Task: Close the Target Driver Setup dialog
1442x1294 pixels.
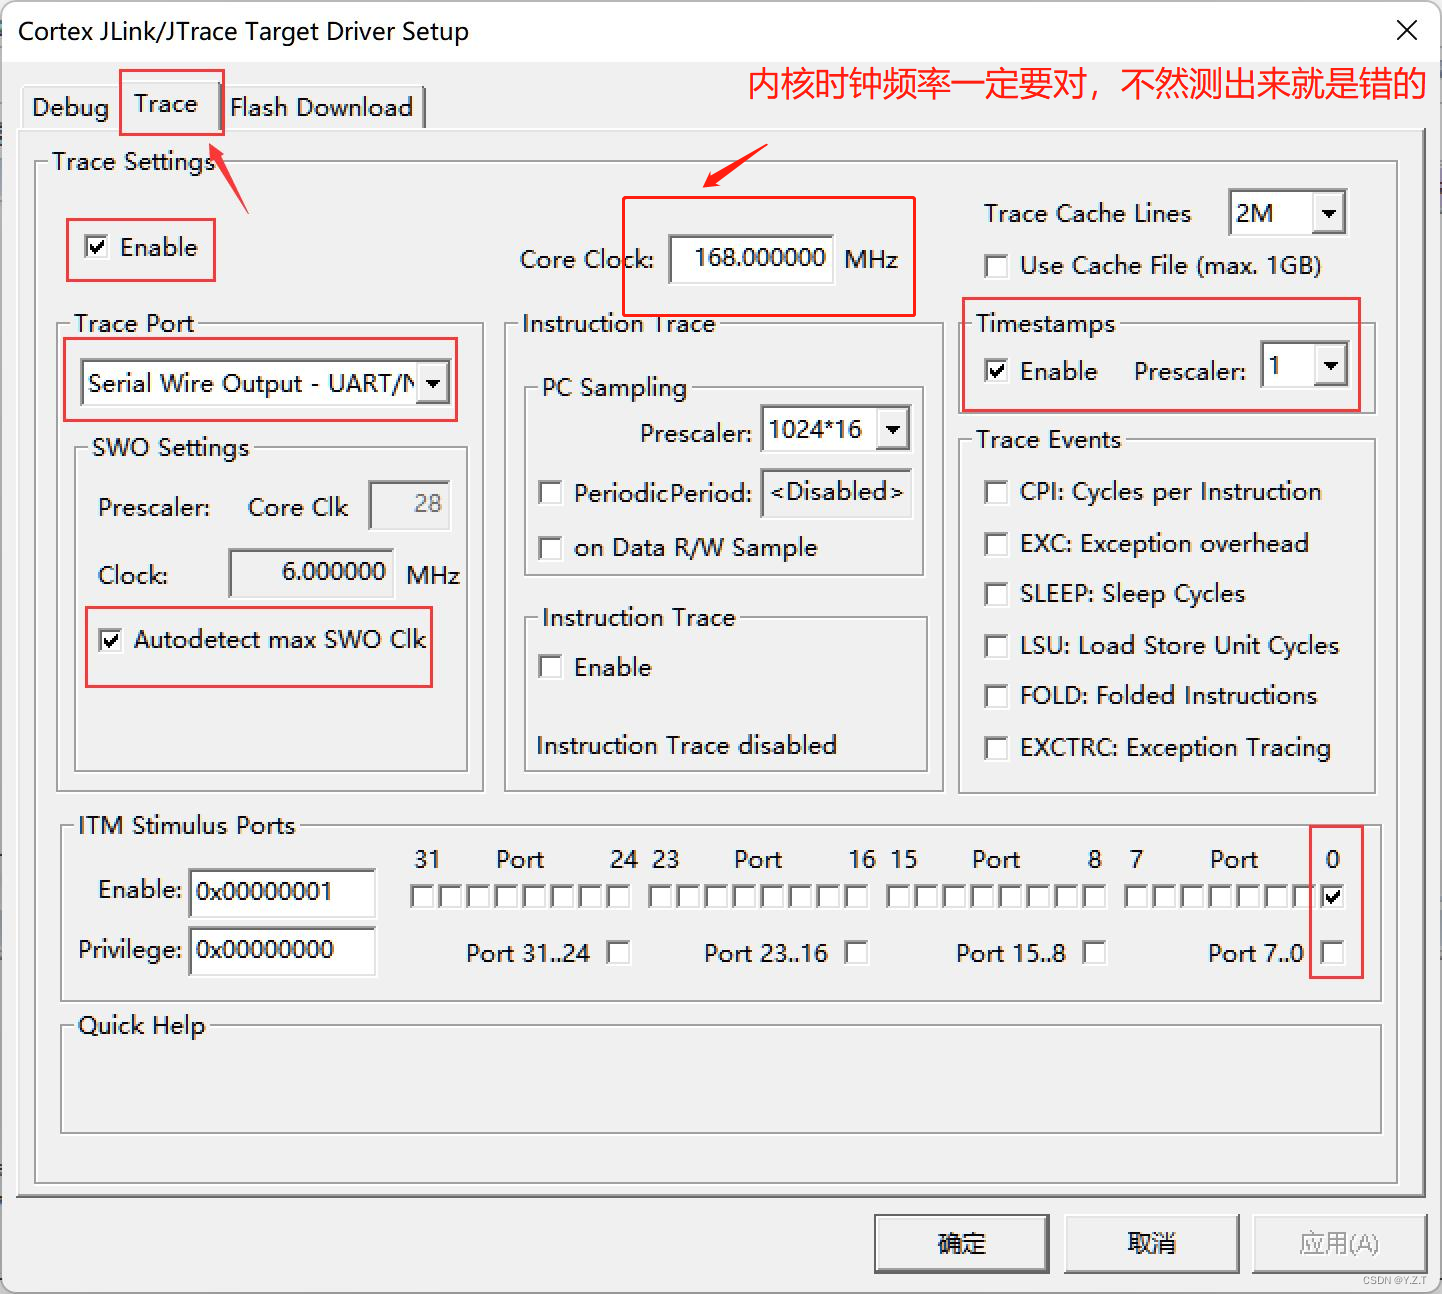Action: [1407, 30]
